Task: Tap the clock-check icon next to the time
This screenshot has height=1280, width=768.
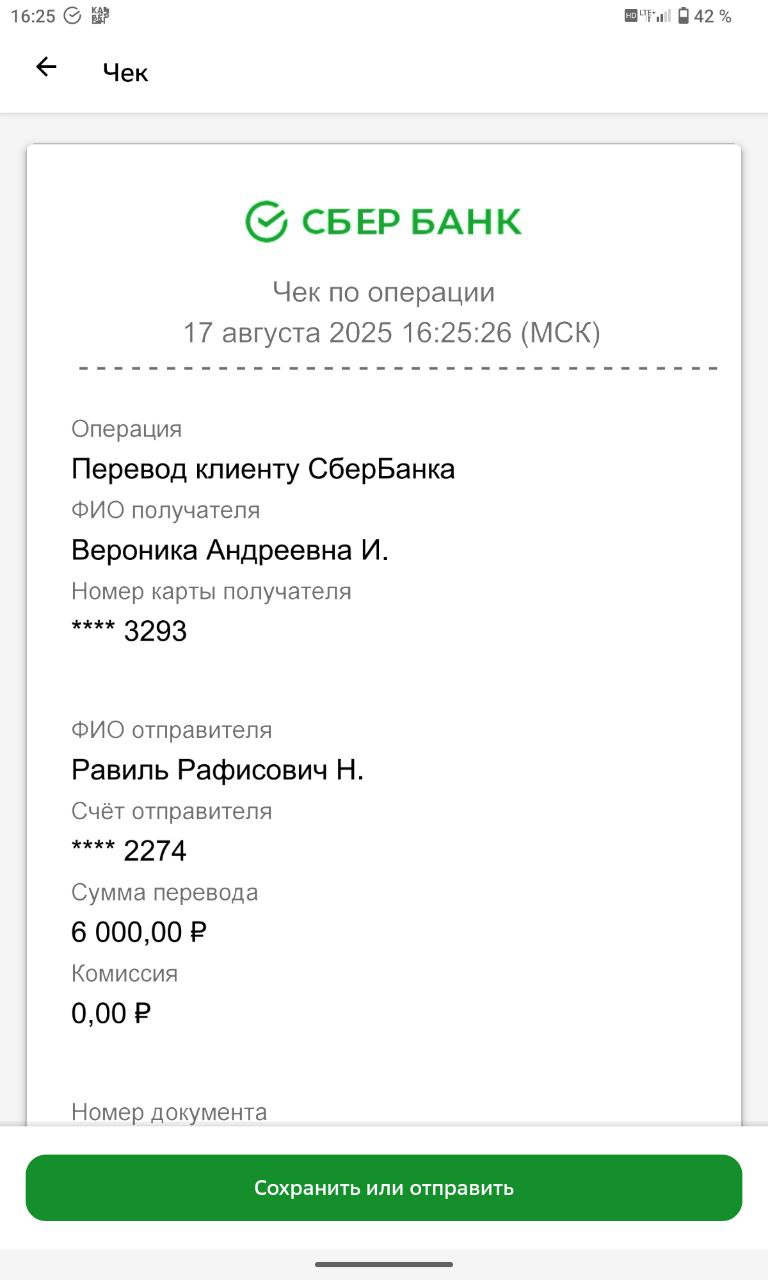Action: (x=72, y=16)
